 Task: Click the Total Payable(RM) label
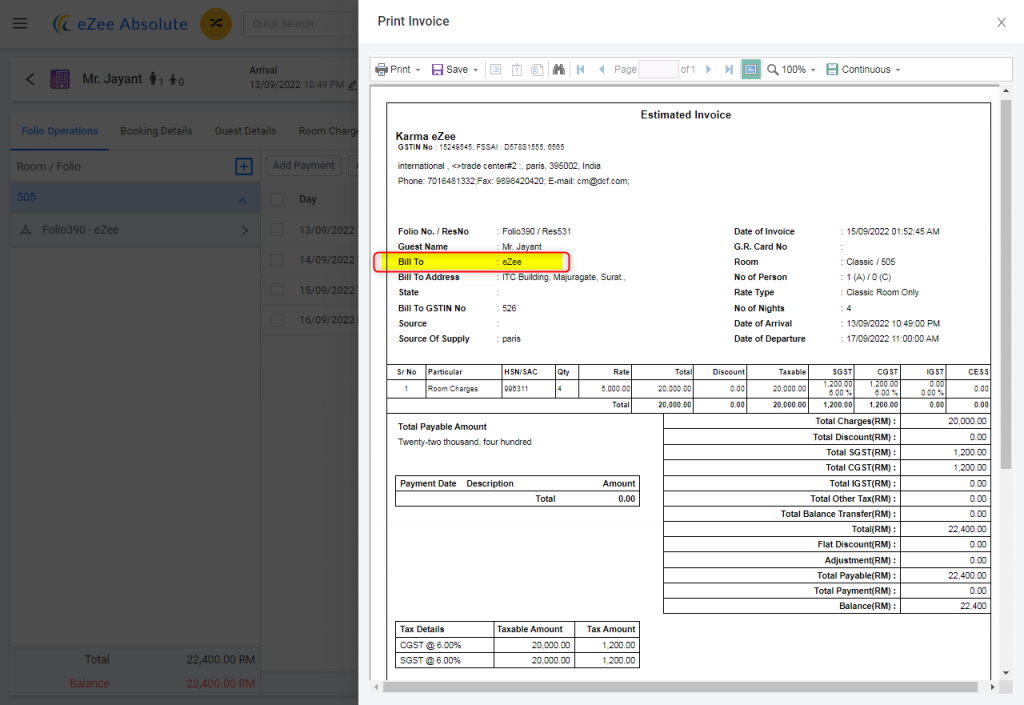[856, 576]
